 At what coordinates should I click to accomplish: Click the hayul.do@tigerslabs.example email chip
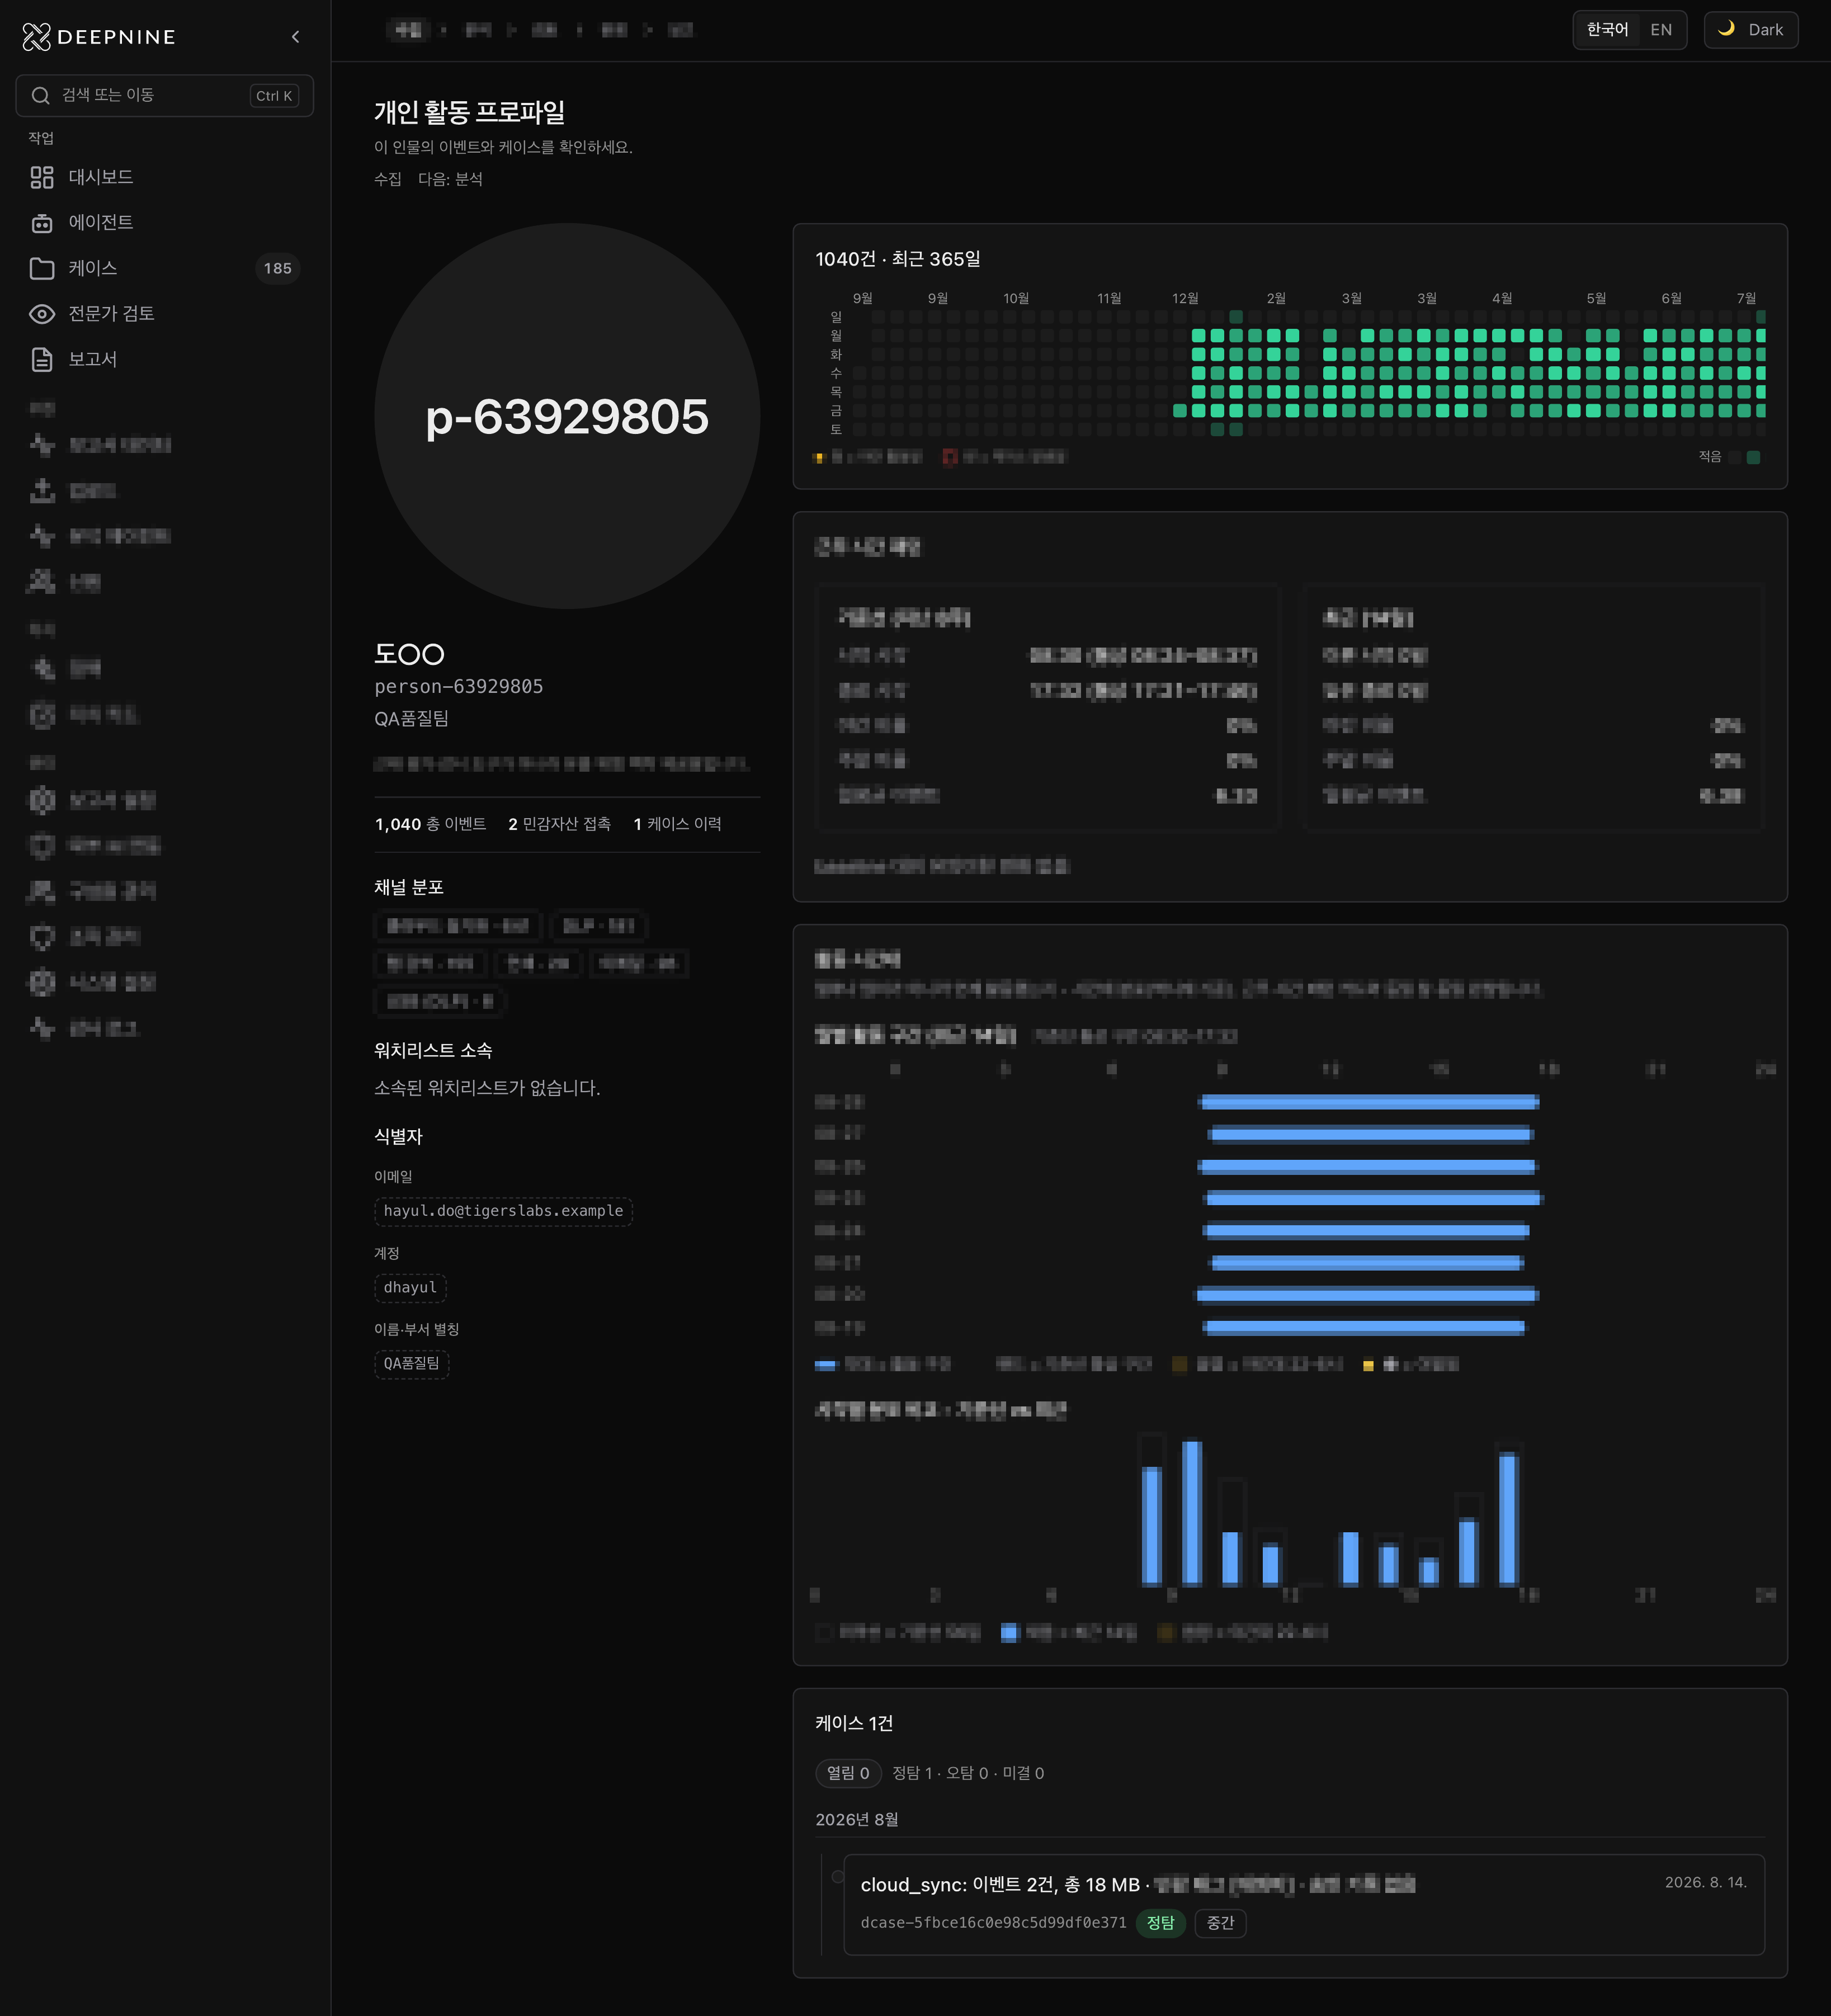[x=503, y=1211]
